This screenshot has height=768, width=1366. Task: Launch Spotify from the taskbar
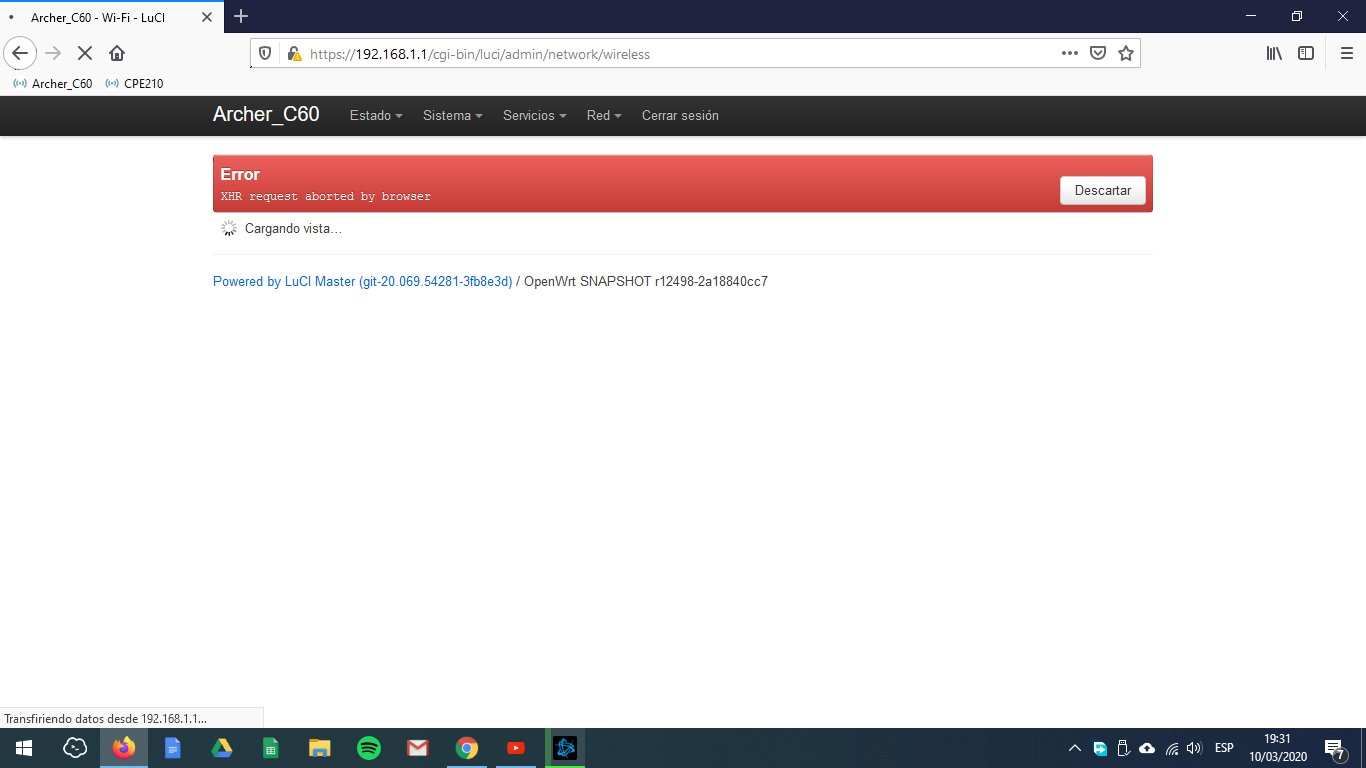(x=369, y=748)
